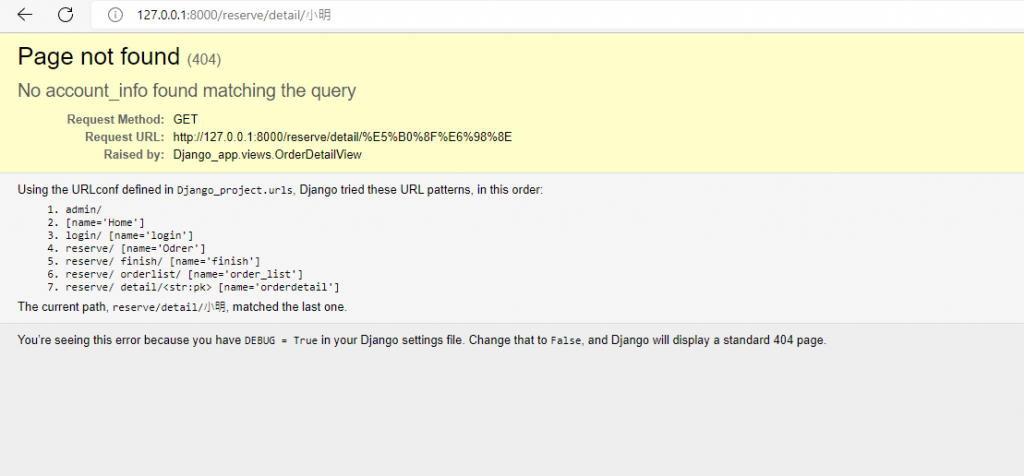Image resolution: width=1024 pixels, height=476 pixels.
Task: Click the 'Raised by:' label
Action: 134,155
